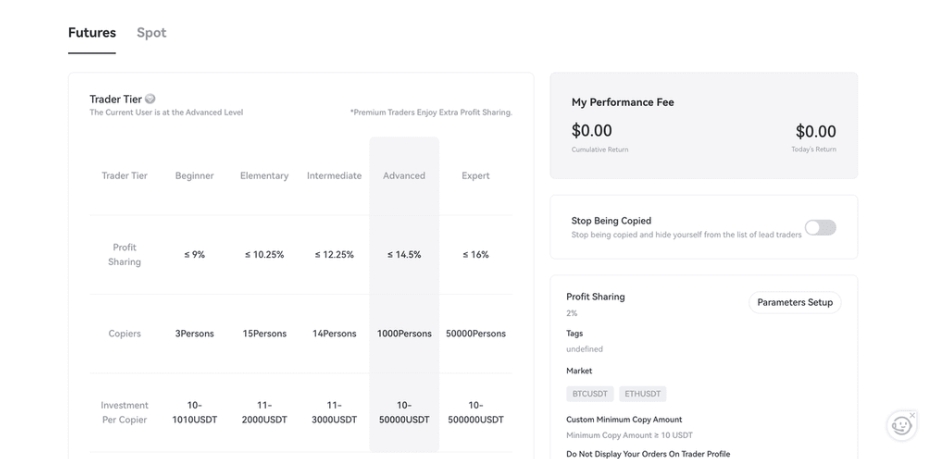
Task: Click the Intermediate tier header
Action: (x=333, y=176)
